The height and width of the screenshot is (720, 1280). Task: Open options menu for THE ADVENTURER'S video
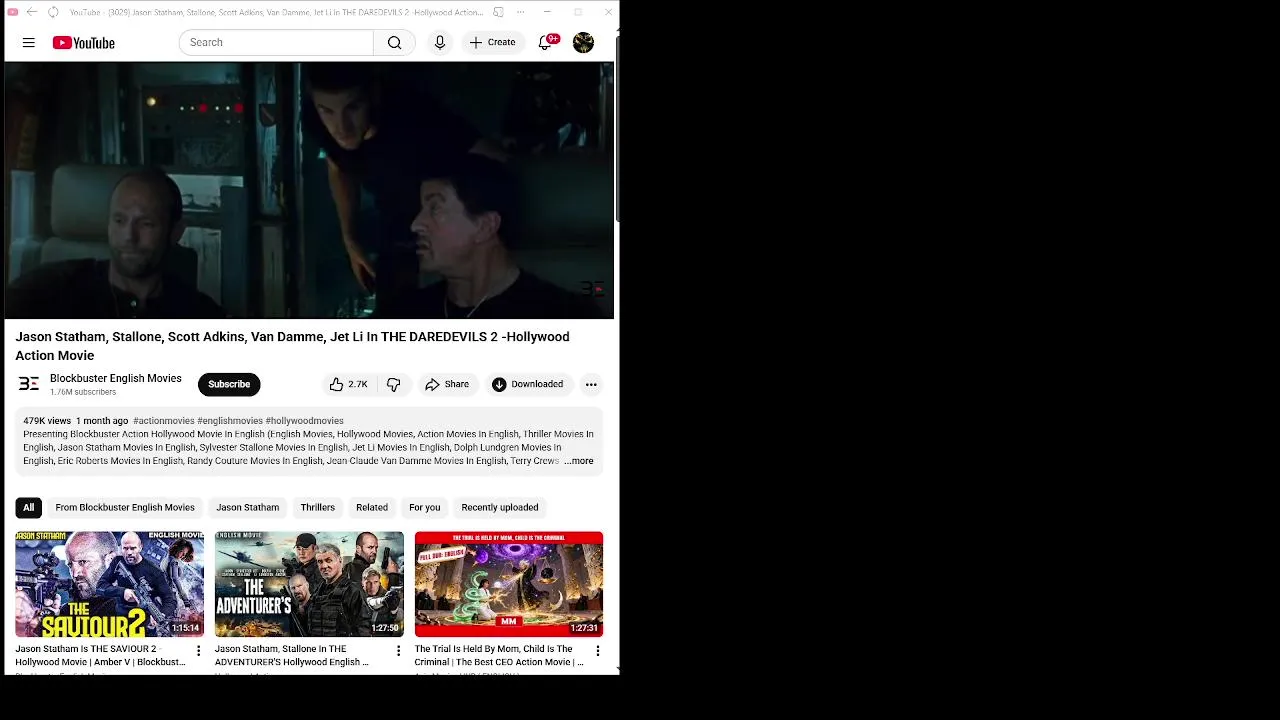398,651
